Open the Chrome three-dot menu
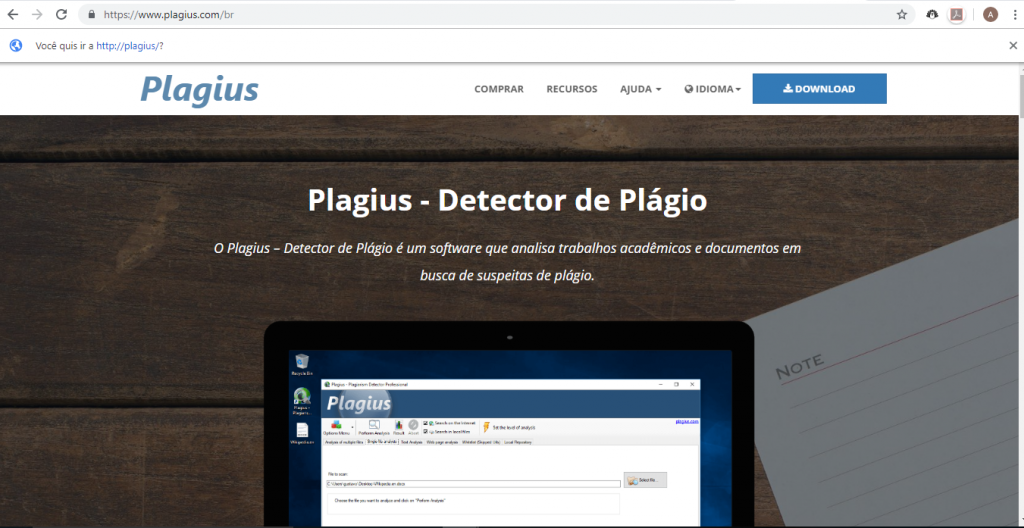The height and width of the screenshot is (528, 1024). coord(1014,14)
